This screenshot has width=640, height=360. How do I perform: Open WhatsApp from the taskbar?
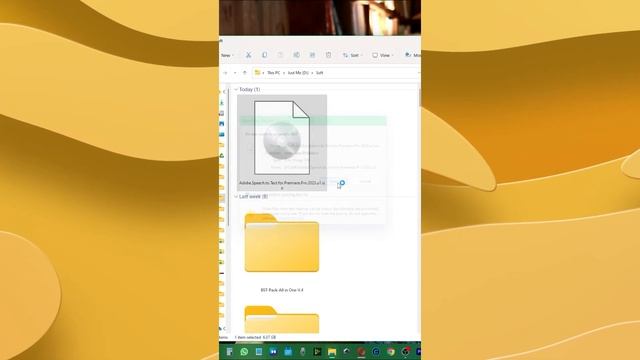pos(244,351)
